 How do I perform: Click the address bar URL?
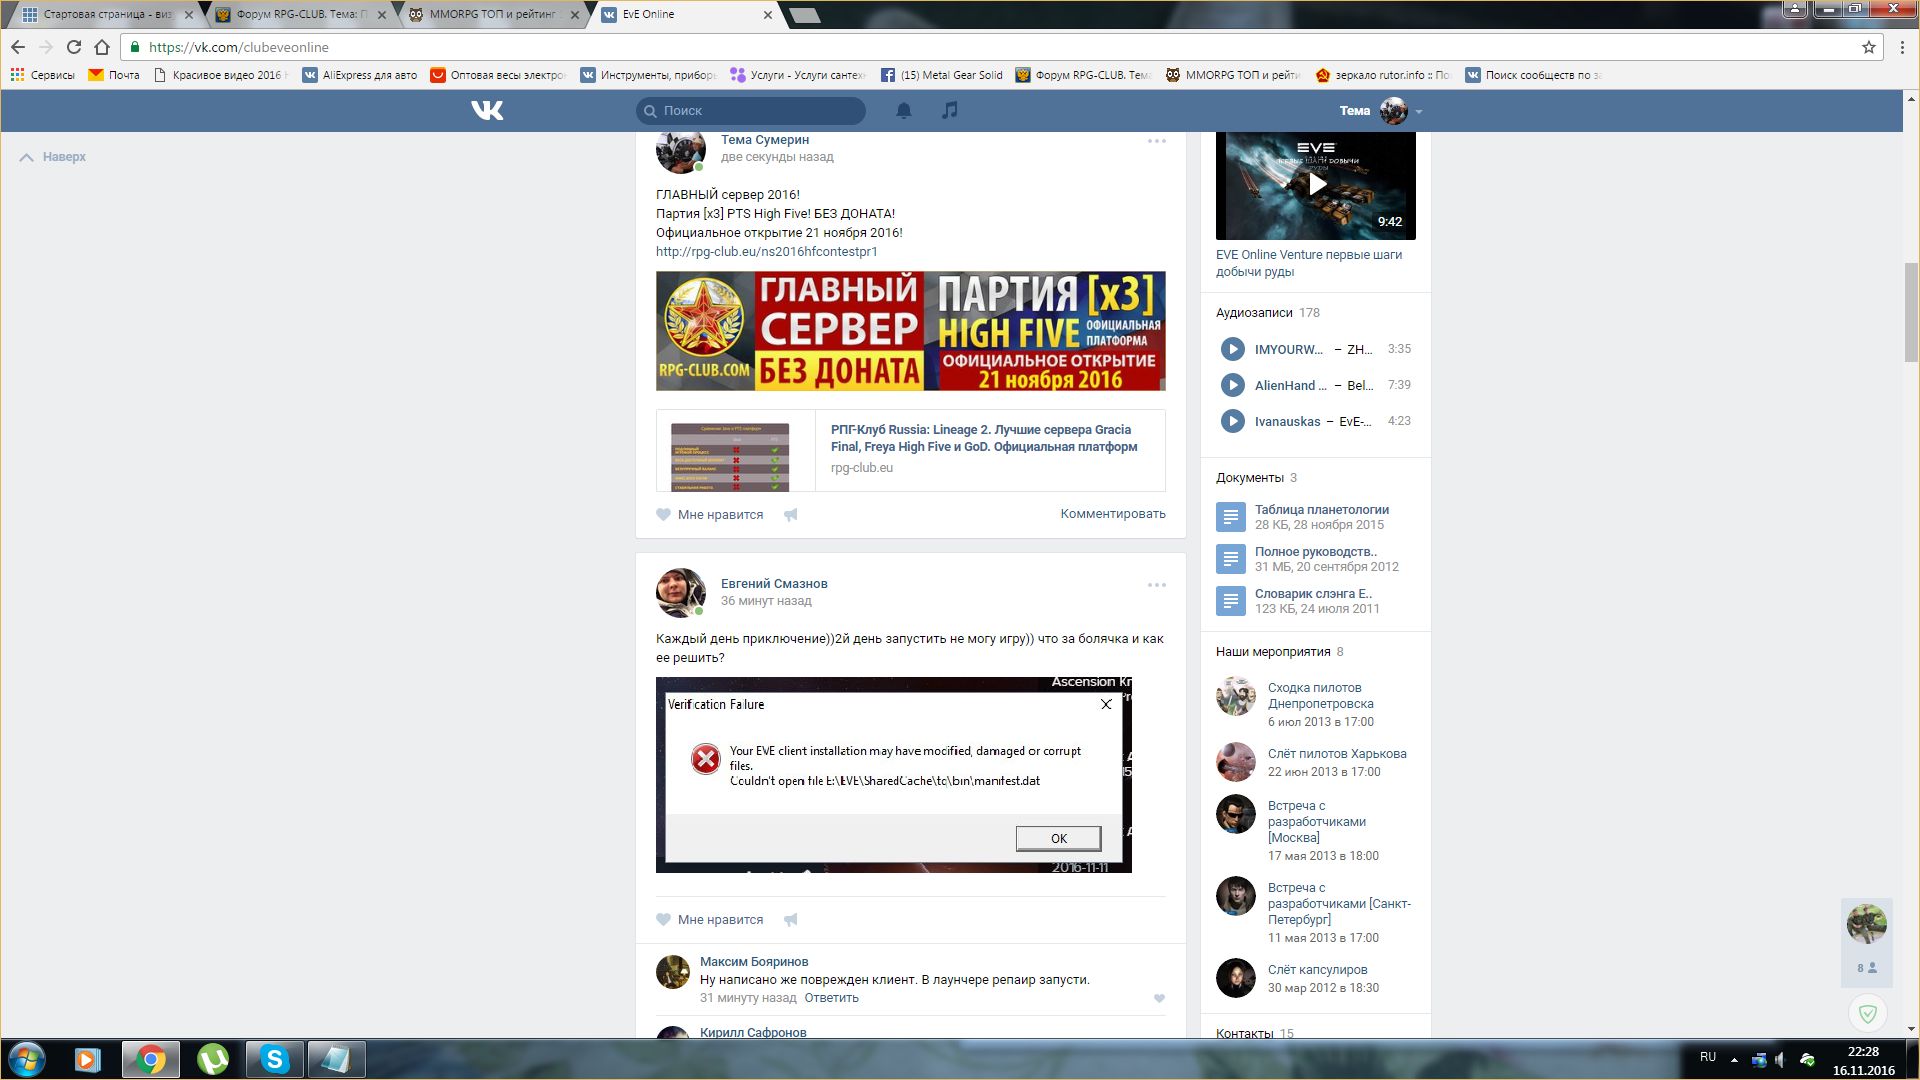238,47
